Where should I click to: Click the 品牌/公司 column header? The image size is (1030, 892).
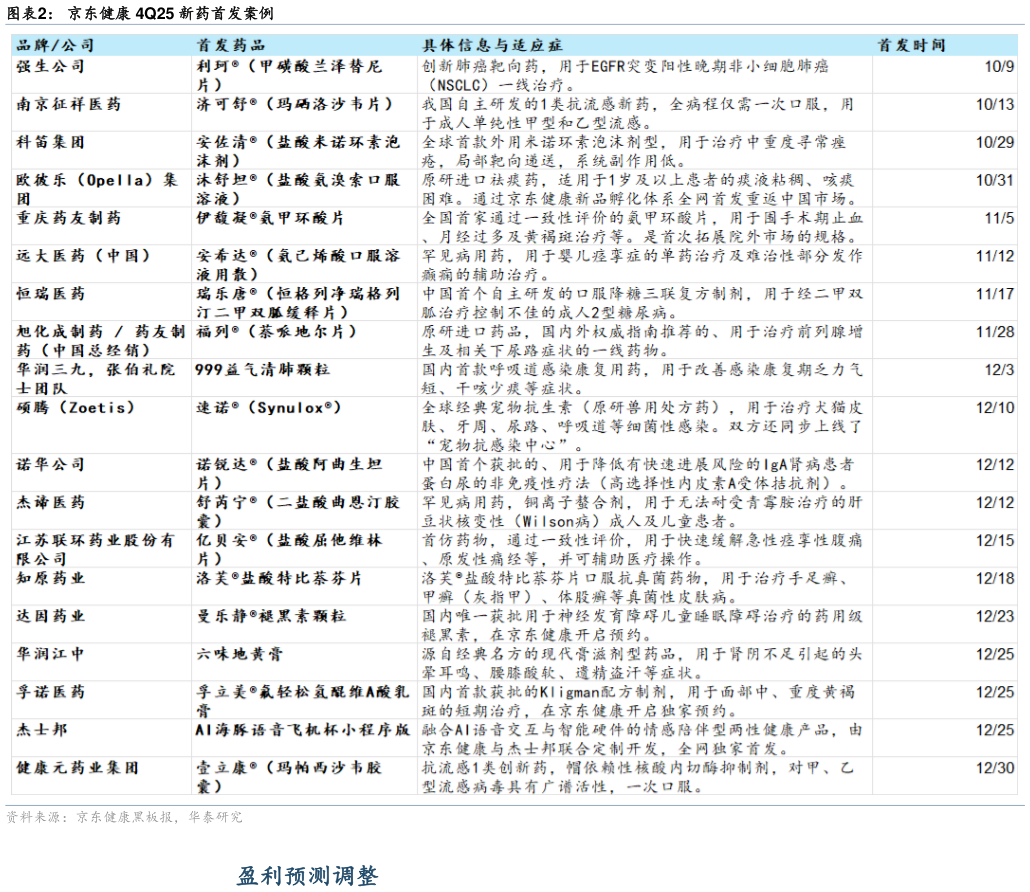click(56, 45)
